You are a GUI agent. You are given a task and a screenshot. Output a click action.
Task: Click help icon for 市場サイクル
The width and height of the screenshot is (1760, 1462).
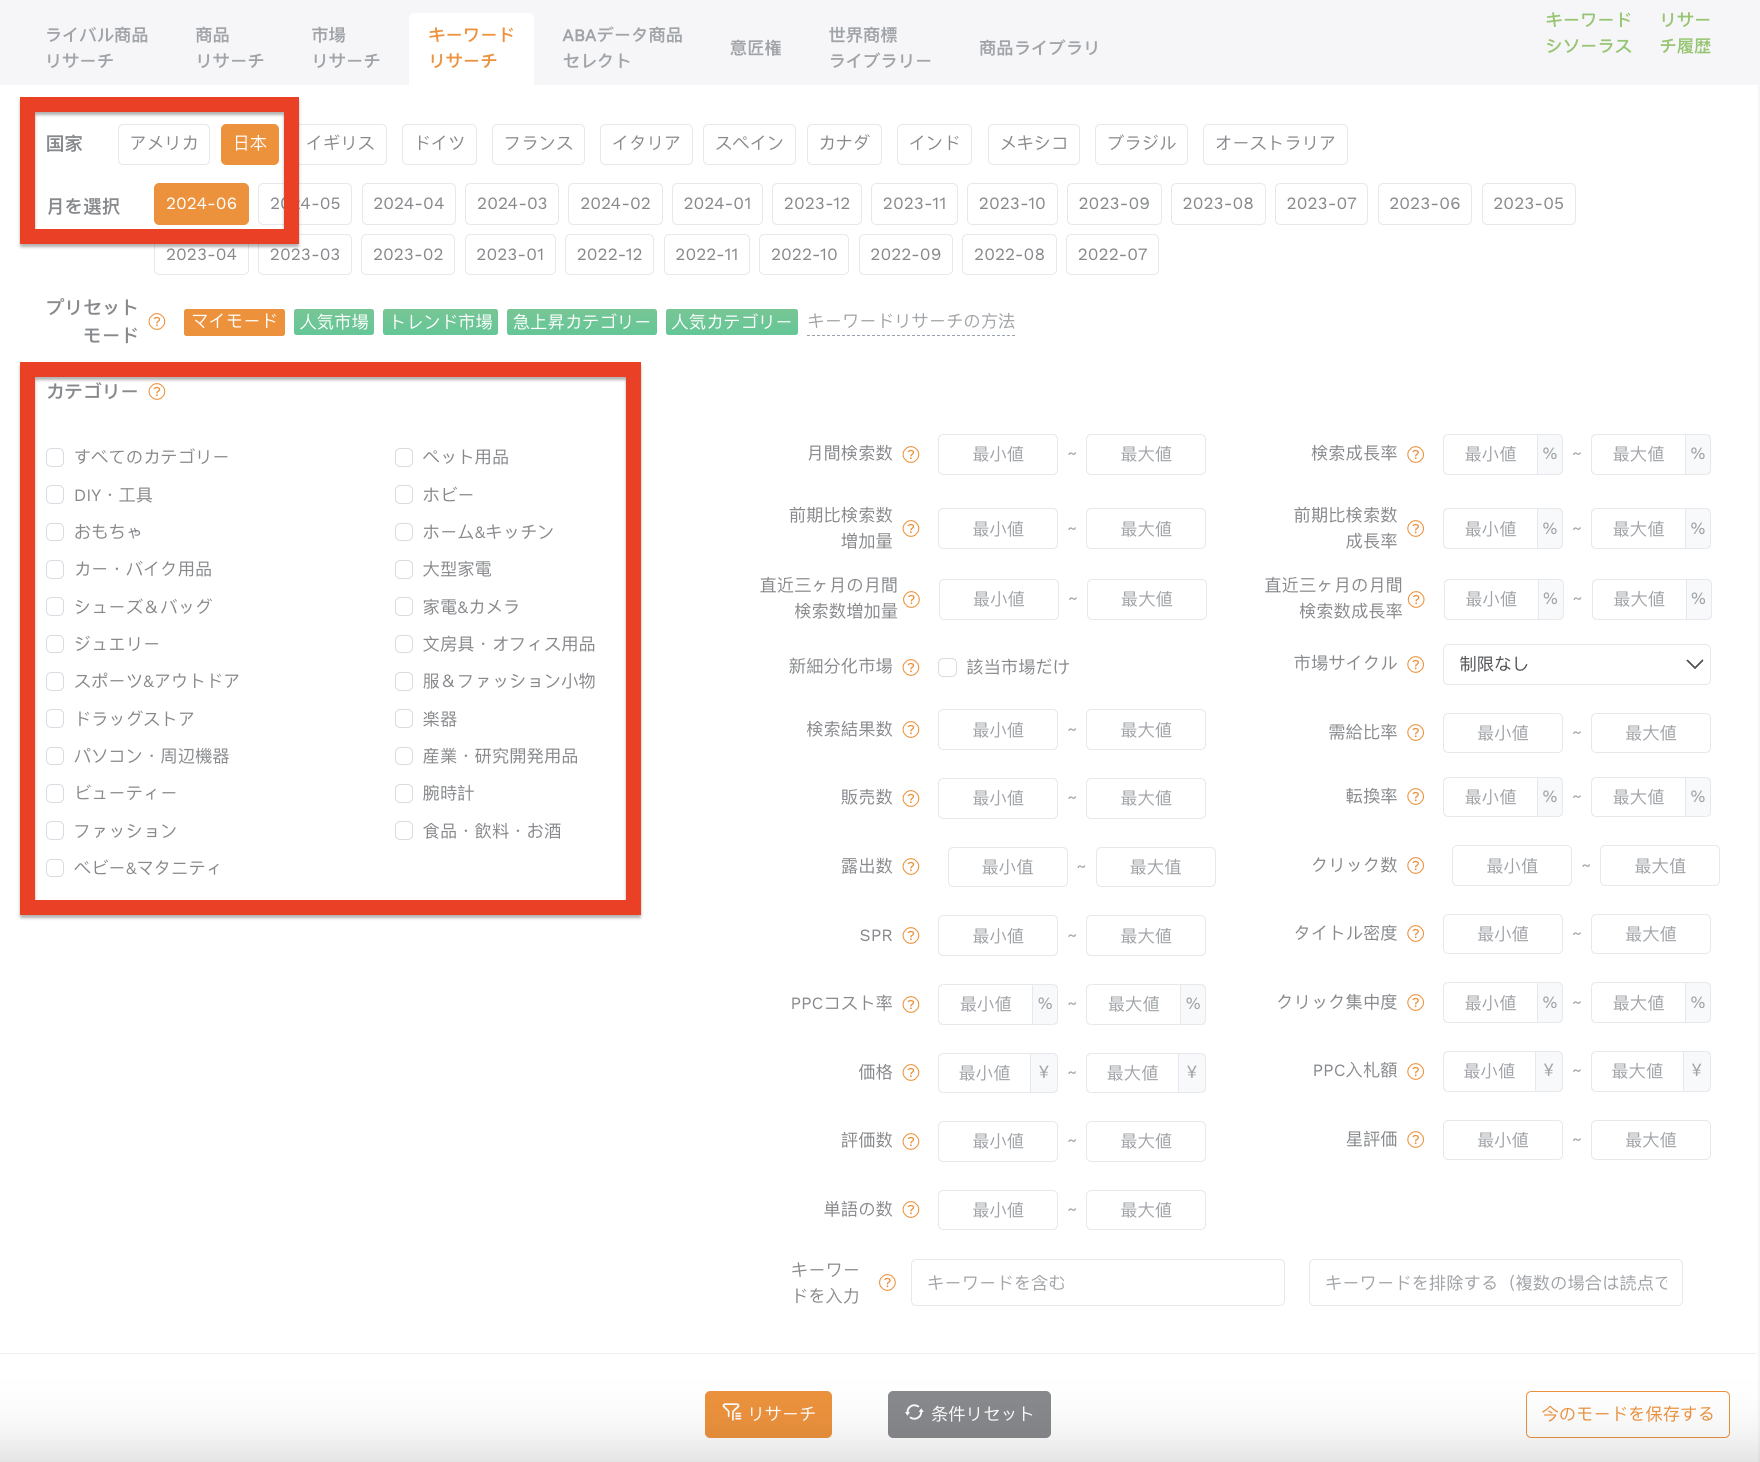tap(1416, 664)
